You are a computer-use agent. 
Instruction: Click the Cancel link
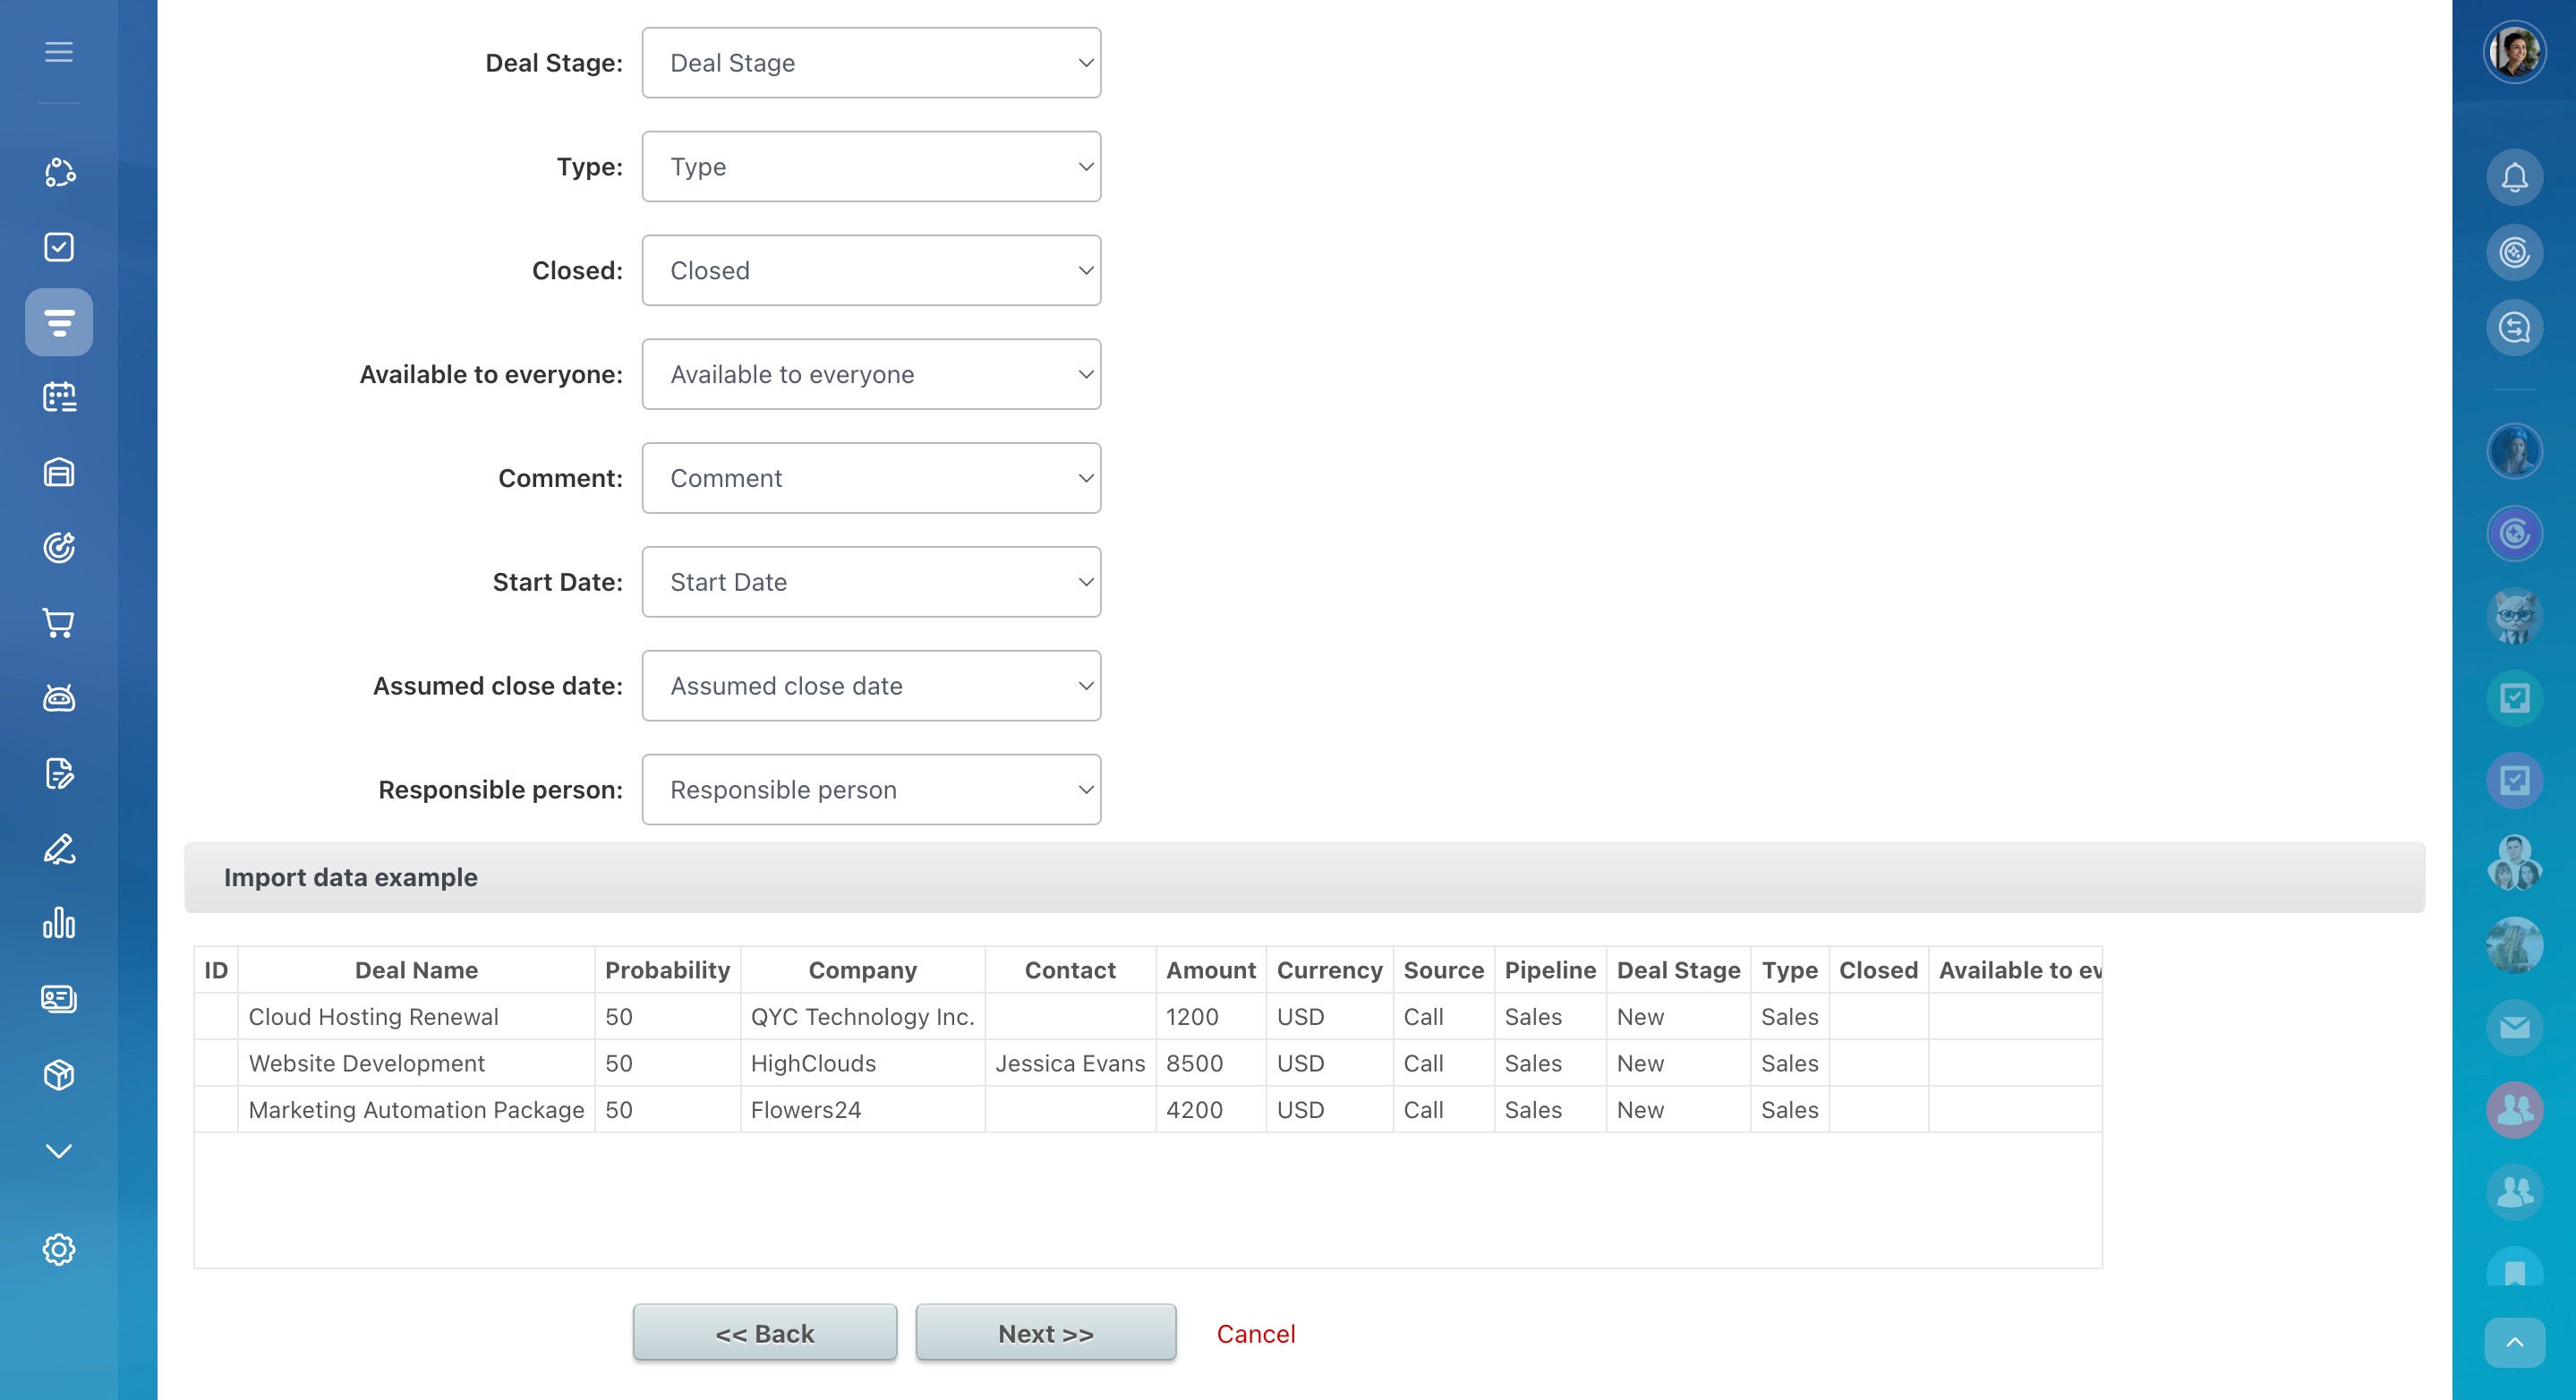(1255, 1333)
